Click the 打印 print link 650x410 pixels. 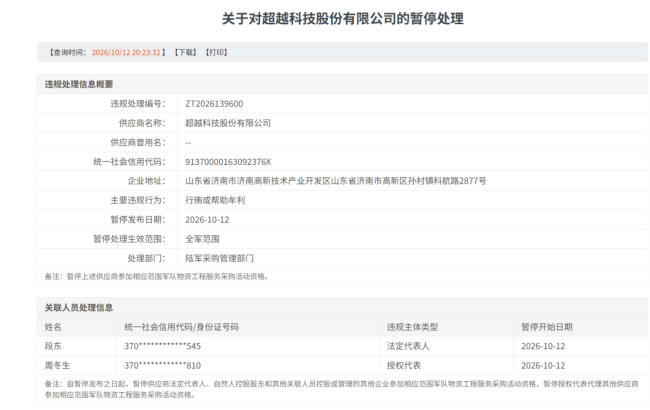tap(216, 52)
